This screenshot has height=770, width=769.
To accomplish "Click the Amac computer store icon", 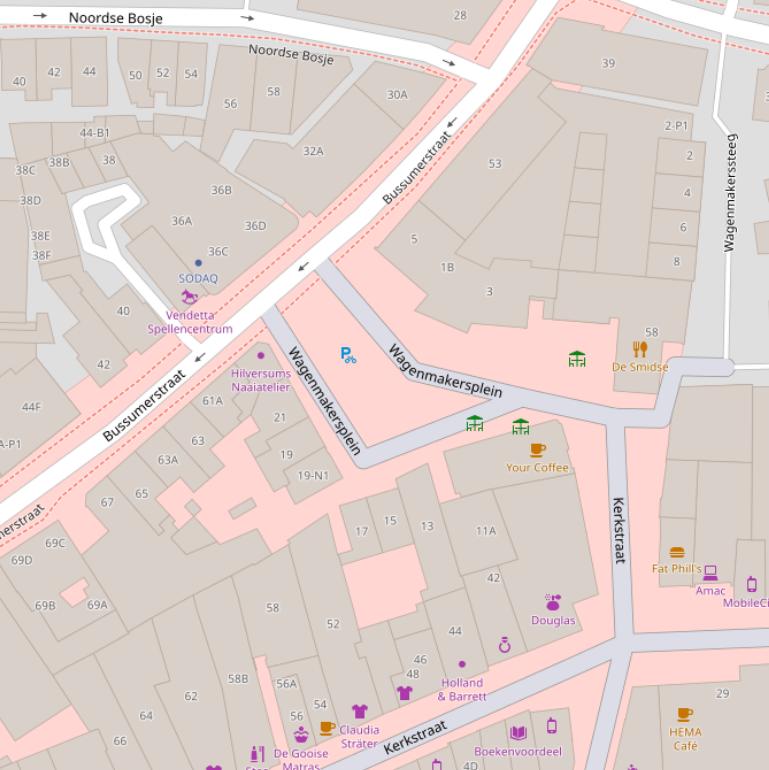I will click(x=711, y=573).
